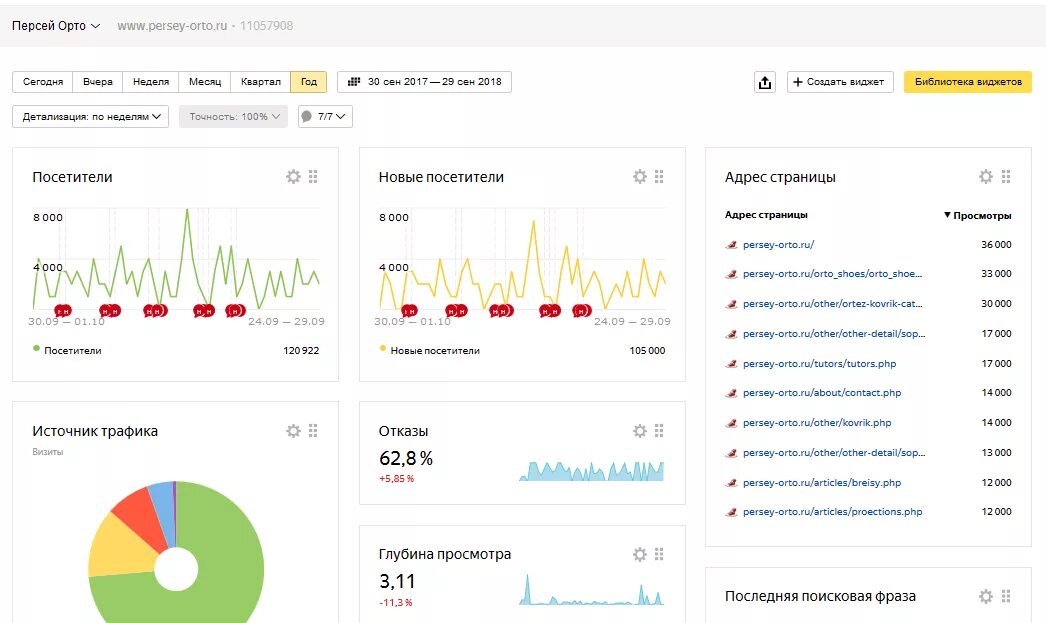Open the 7/7 notes dropdown
Viewport: 1046px width, 623px height.
pos(325,117)
